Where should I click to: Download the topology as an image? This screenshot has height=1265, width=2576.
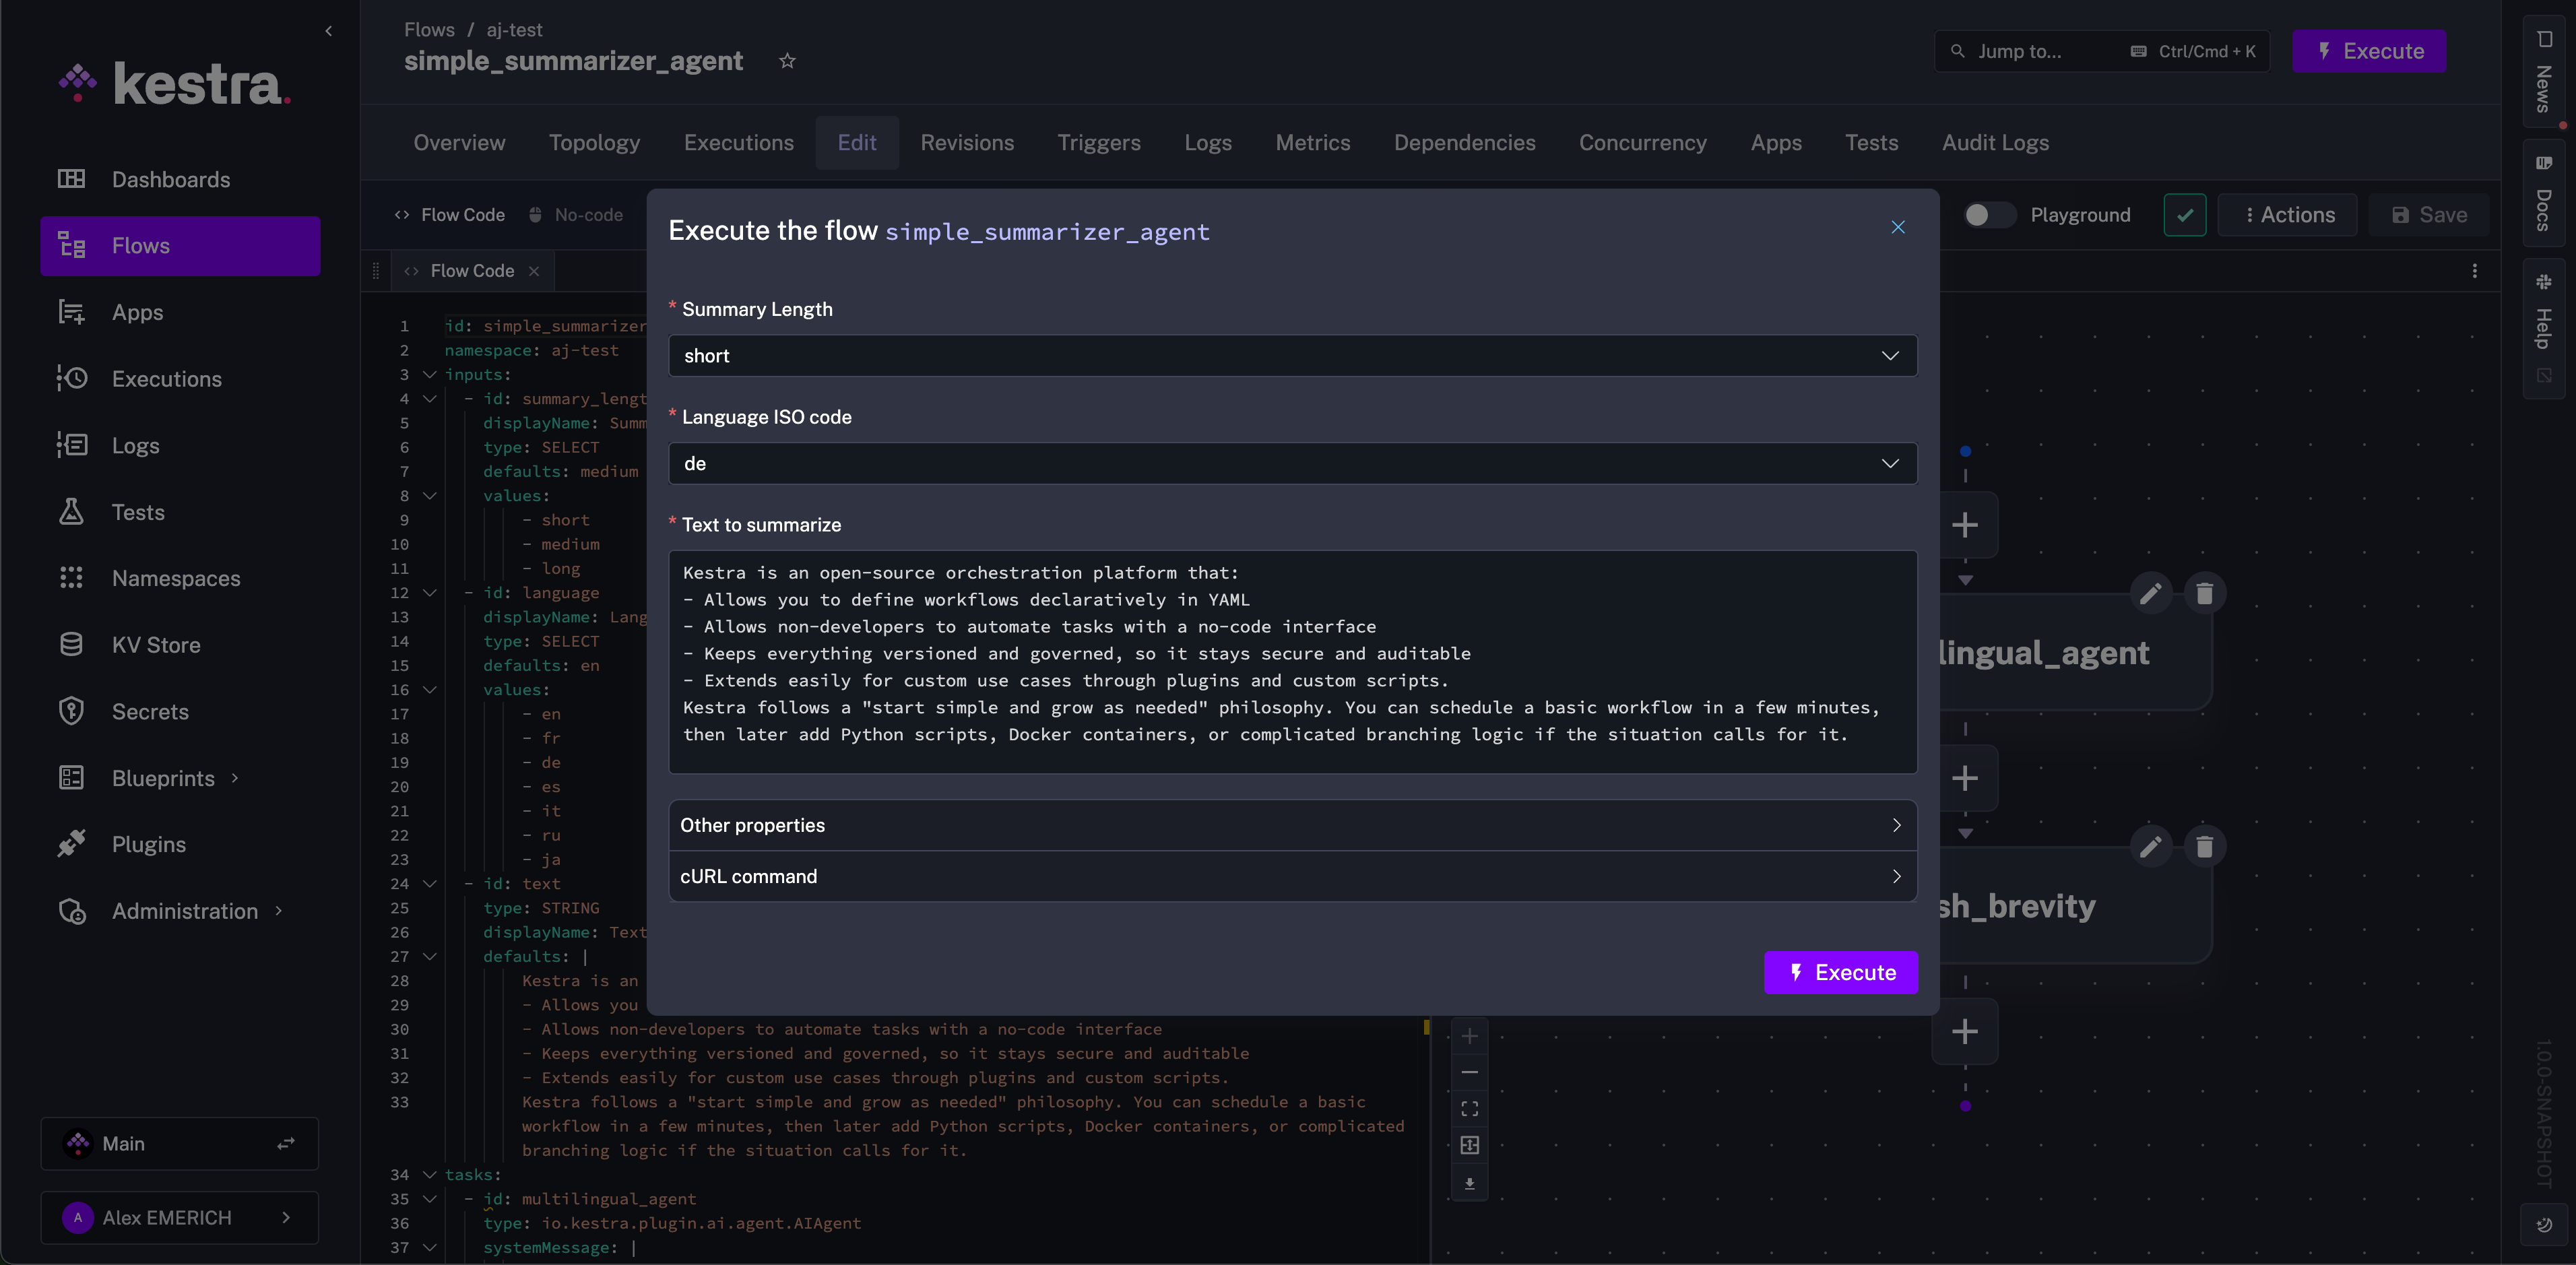pos(1469,1185)
